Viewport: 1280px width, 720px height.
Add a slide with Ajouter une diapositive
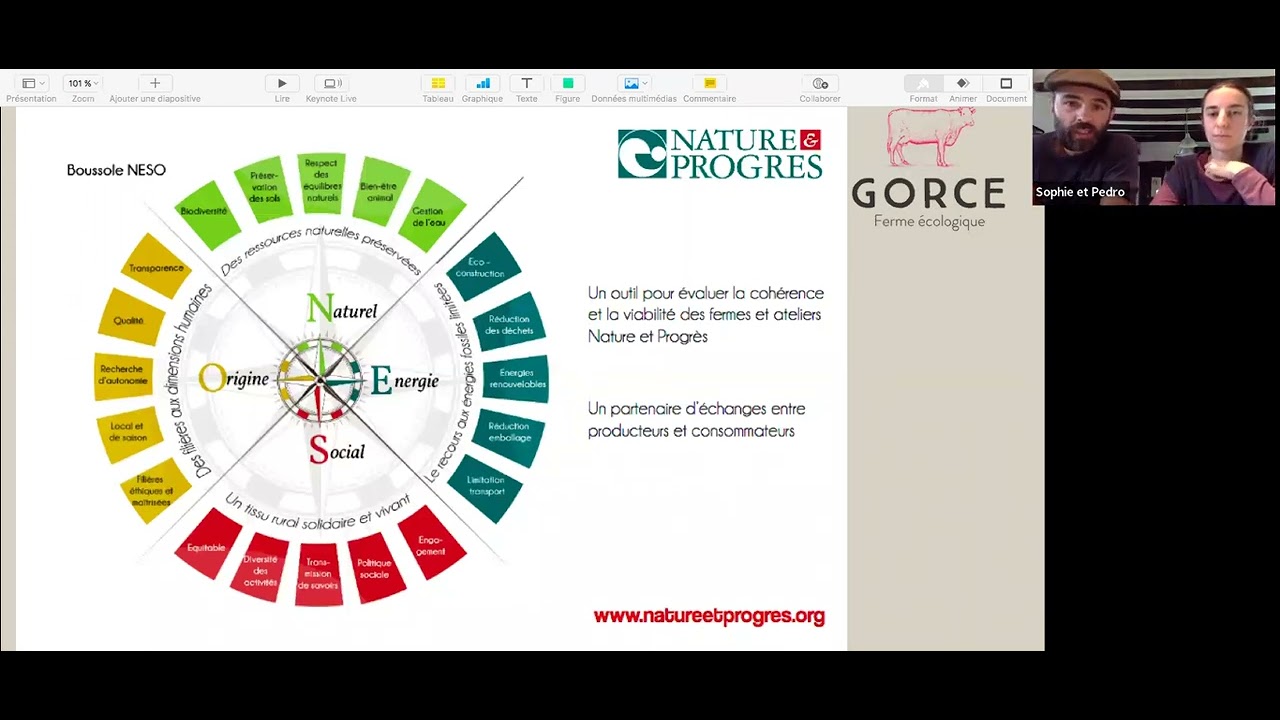(x=155, y=84)
